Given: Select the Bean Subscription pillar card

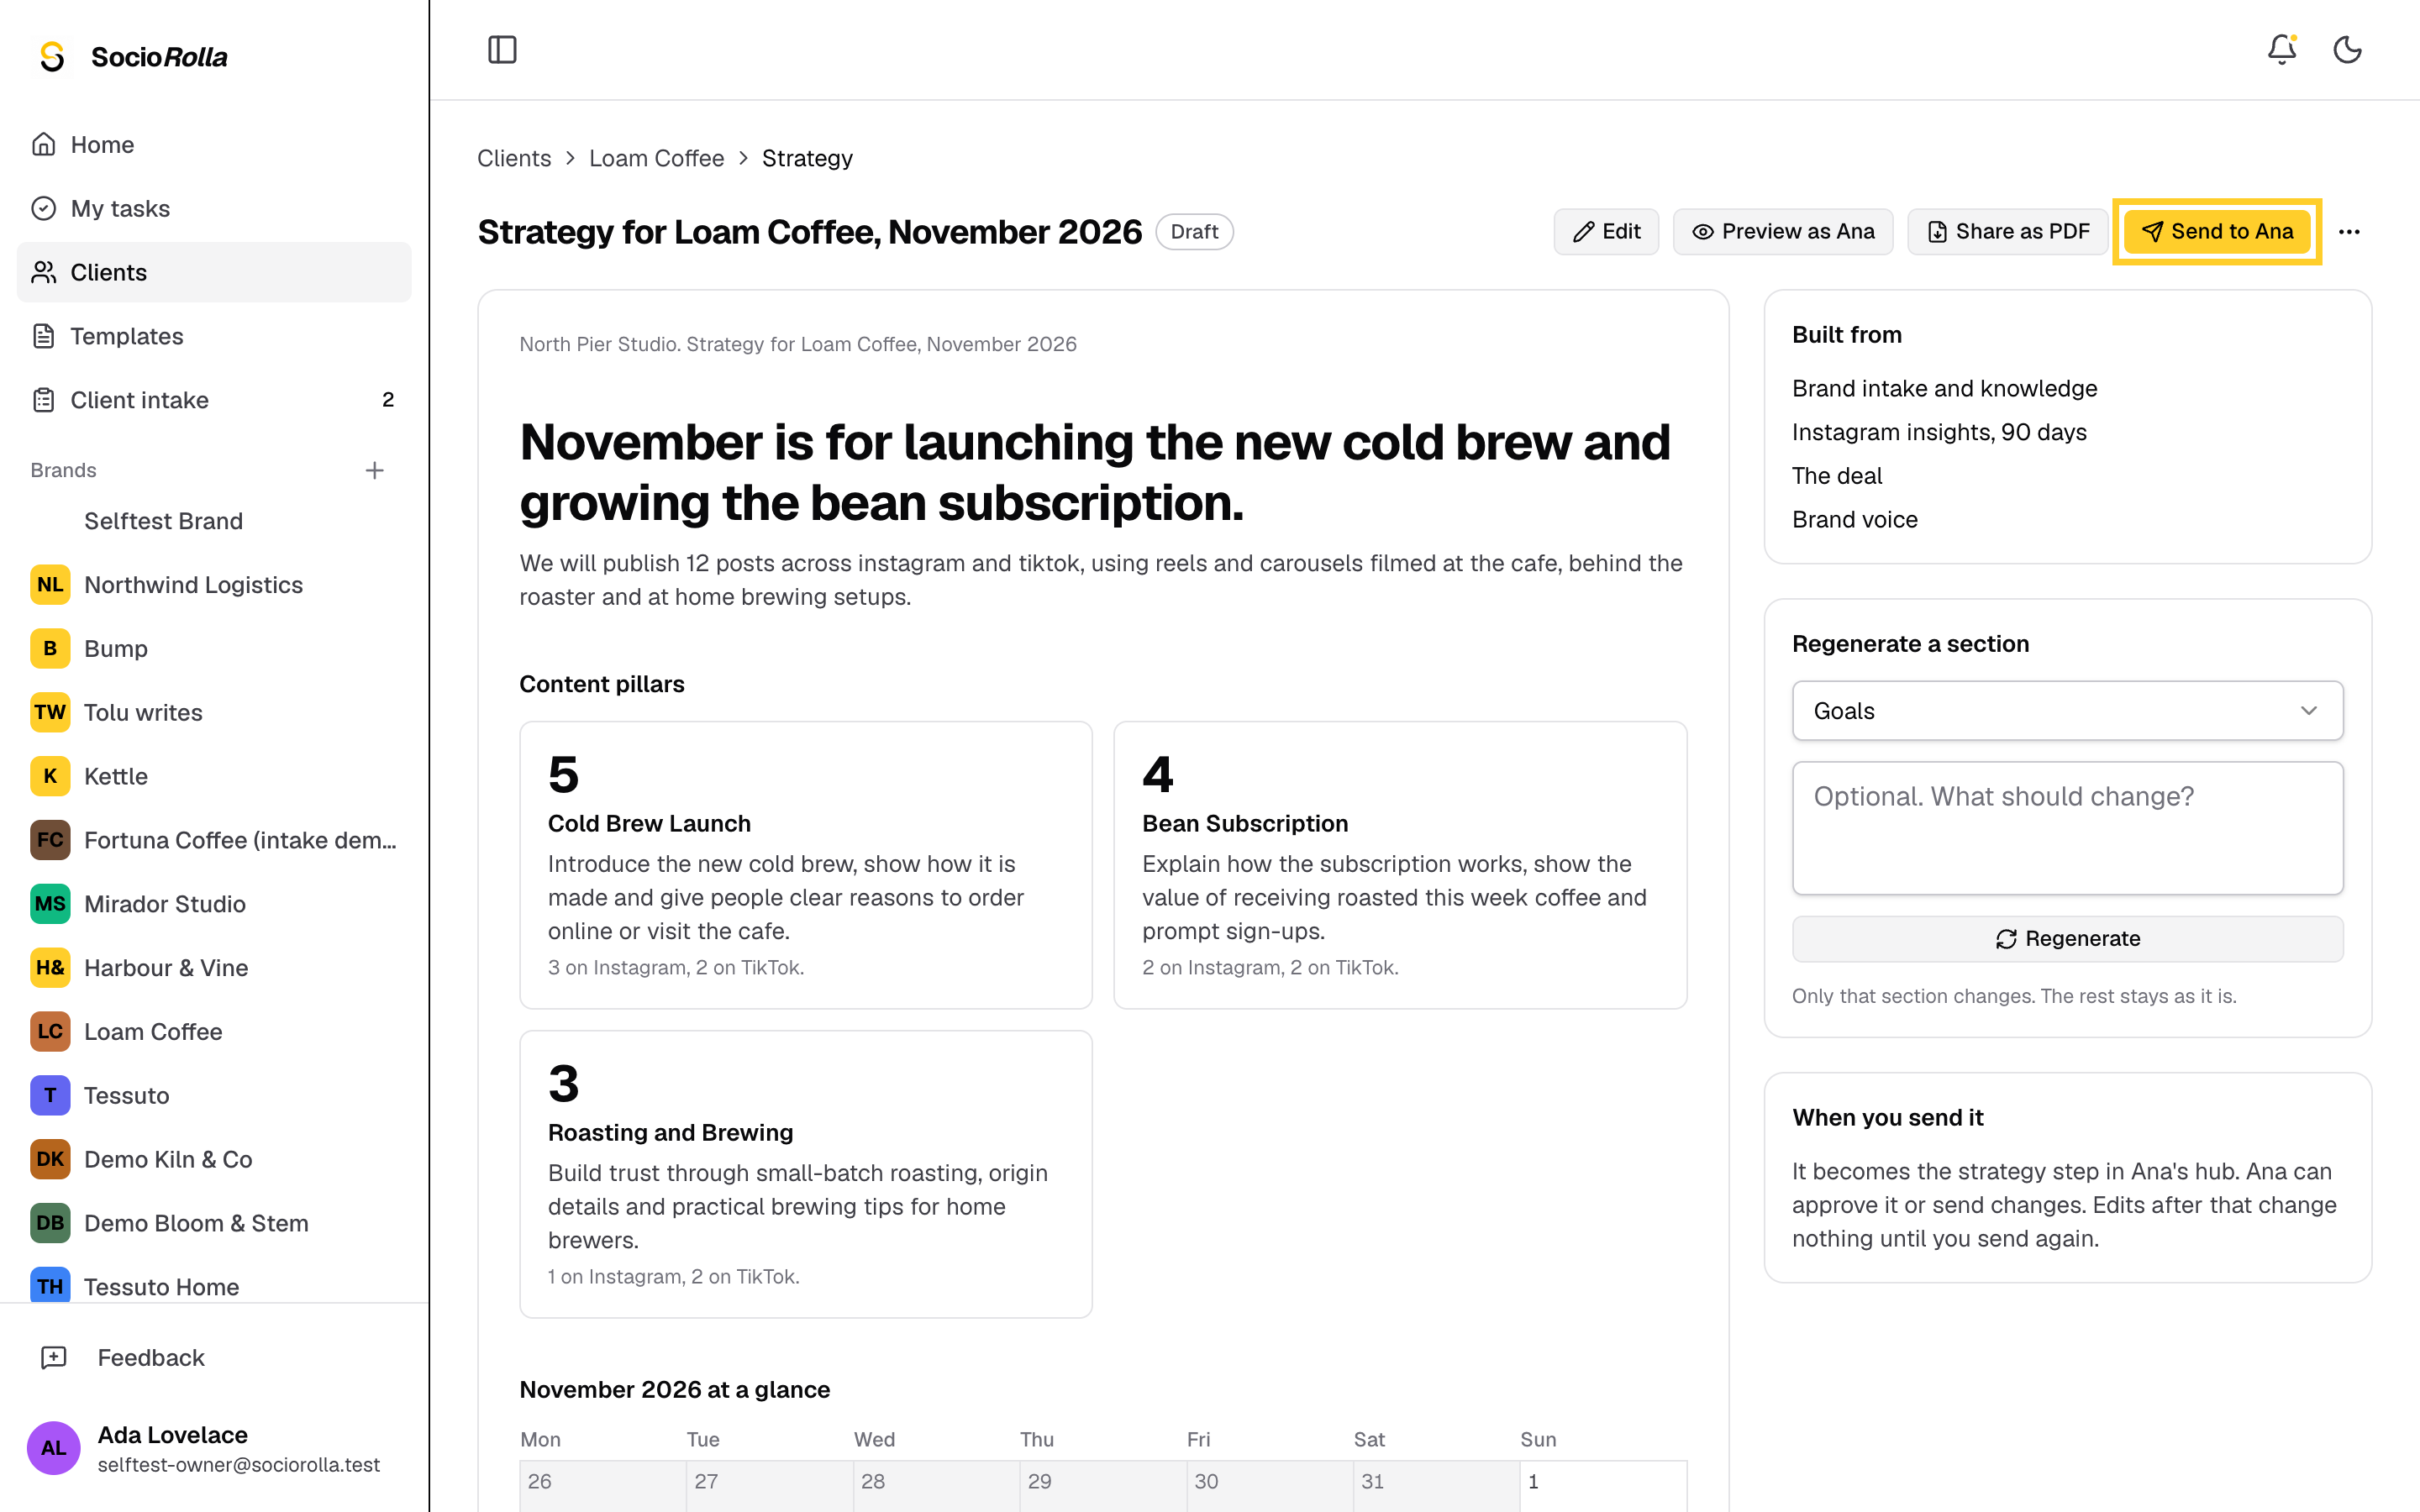Looking at the screenshot, I should click(1400, 865).
